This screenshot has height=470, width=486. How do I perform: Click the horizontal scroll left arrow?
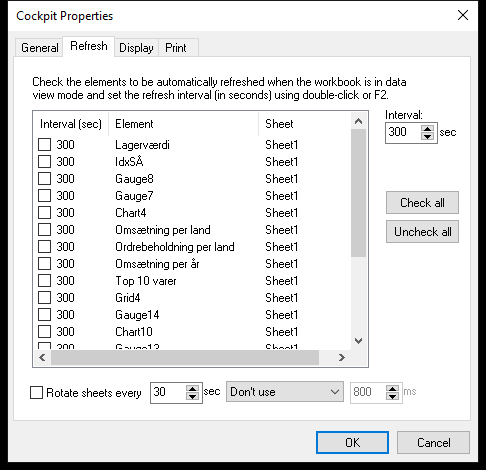tap(42, 358)
